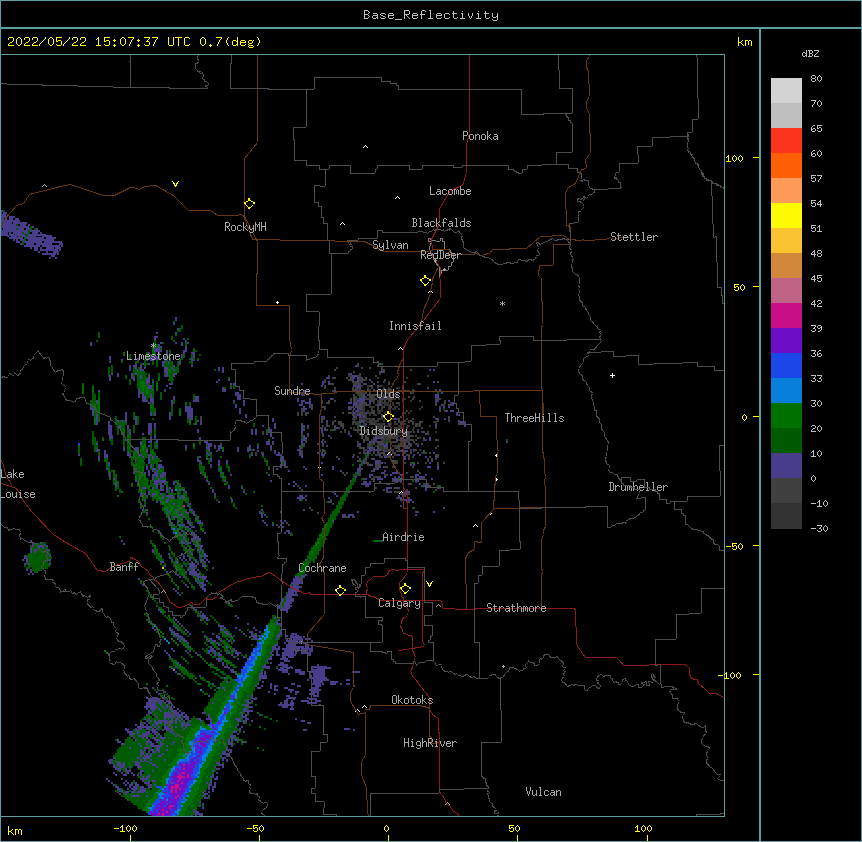This screenshot has height=842, width=862.
Task: Click the -50 tick on horizontal axis
Action: tap(255, 828)
